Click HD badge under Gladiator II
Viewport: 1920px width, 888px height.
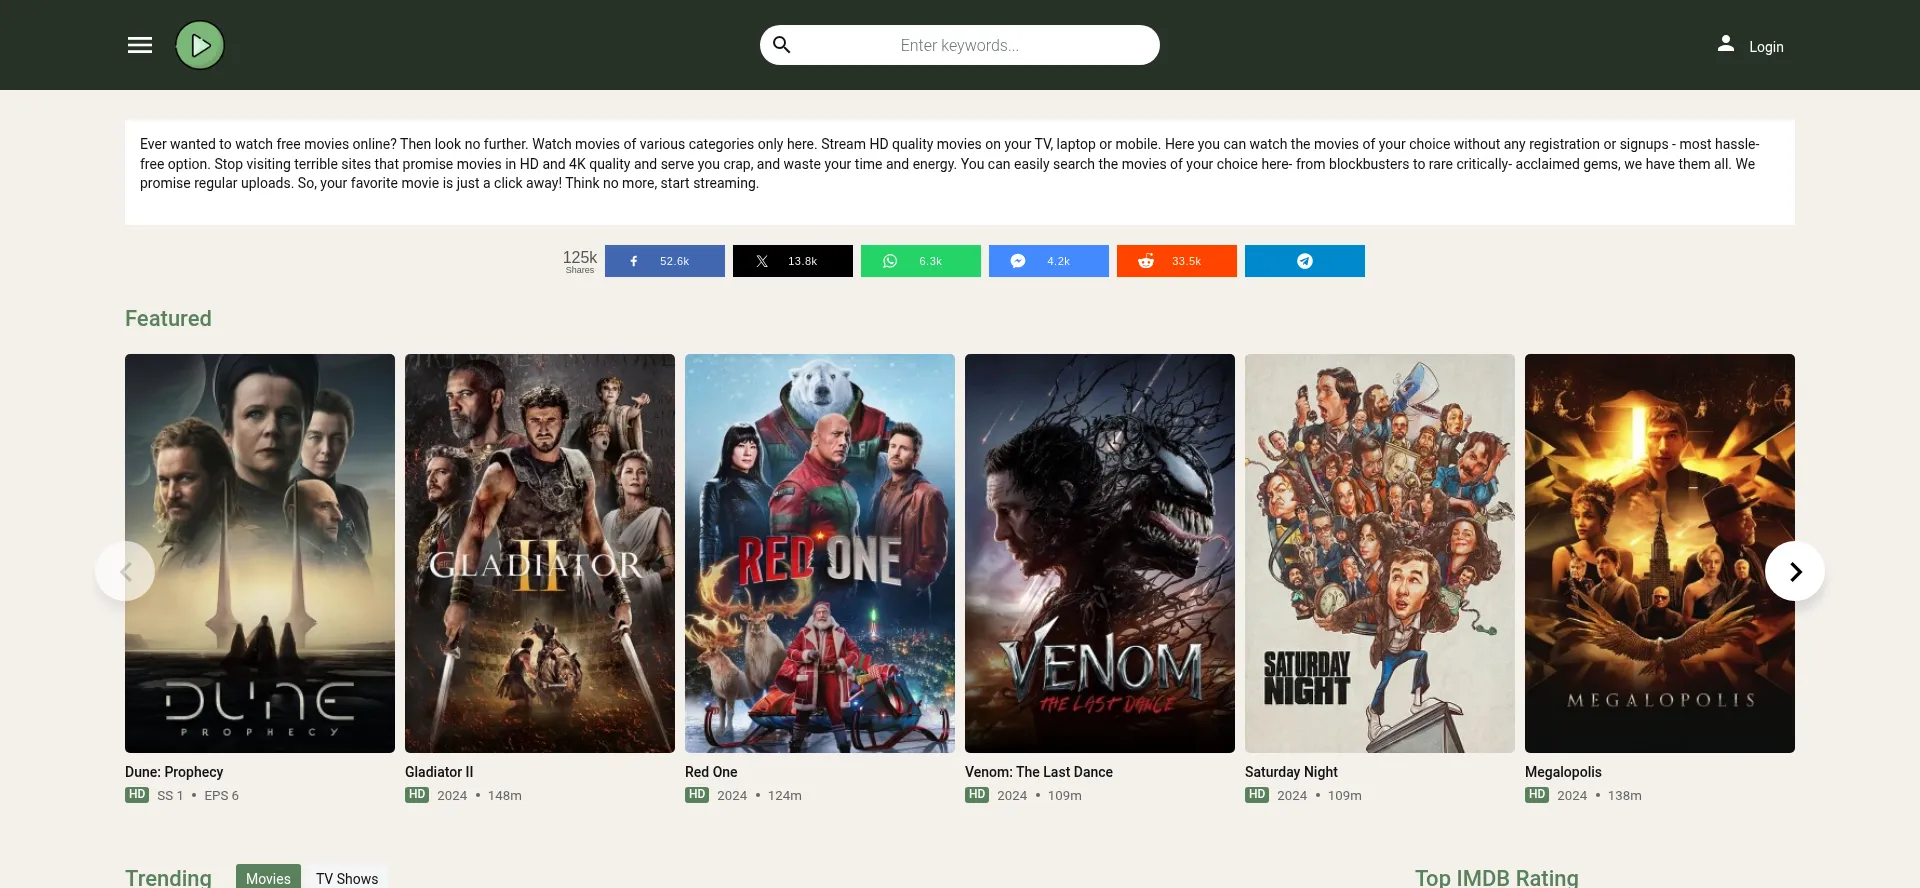coord(417,795)
